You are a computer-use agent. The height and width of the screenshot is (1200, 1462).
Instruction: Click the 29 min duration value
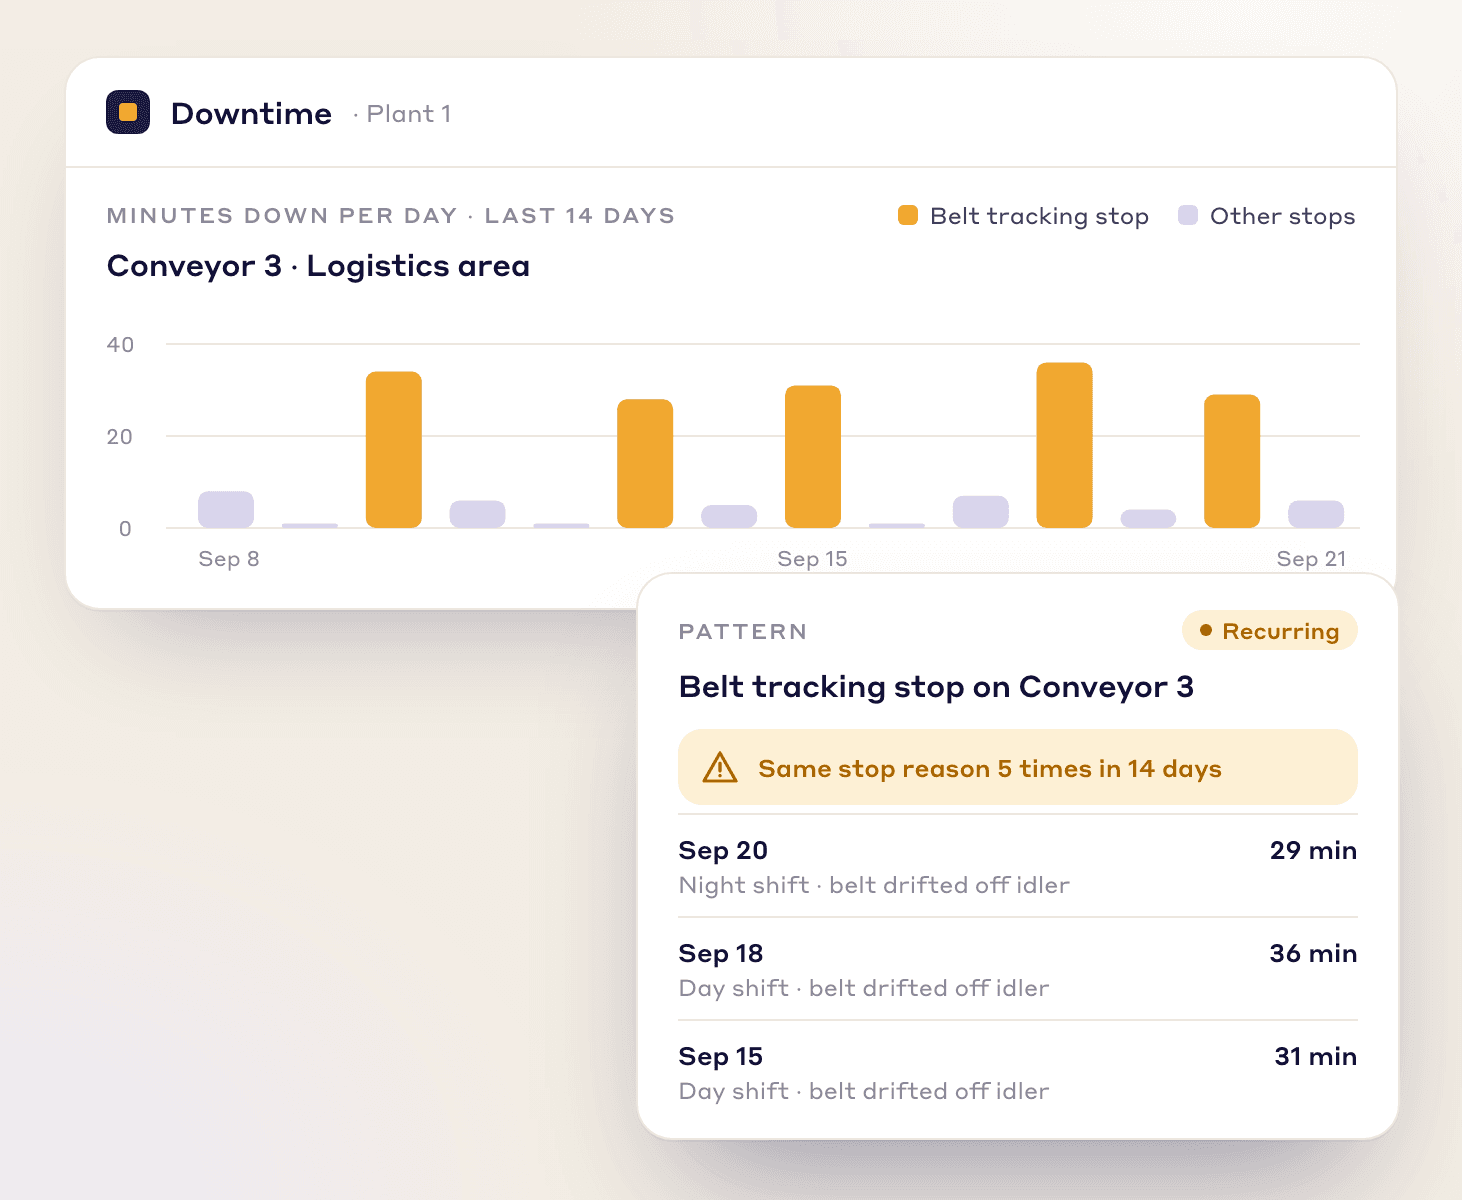pos(1313,850)
